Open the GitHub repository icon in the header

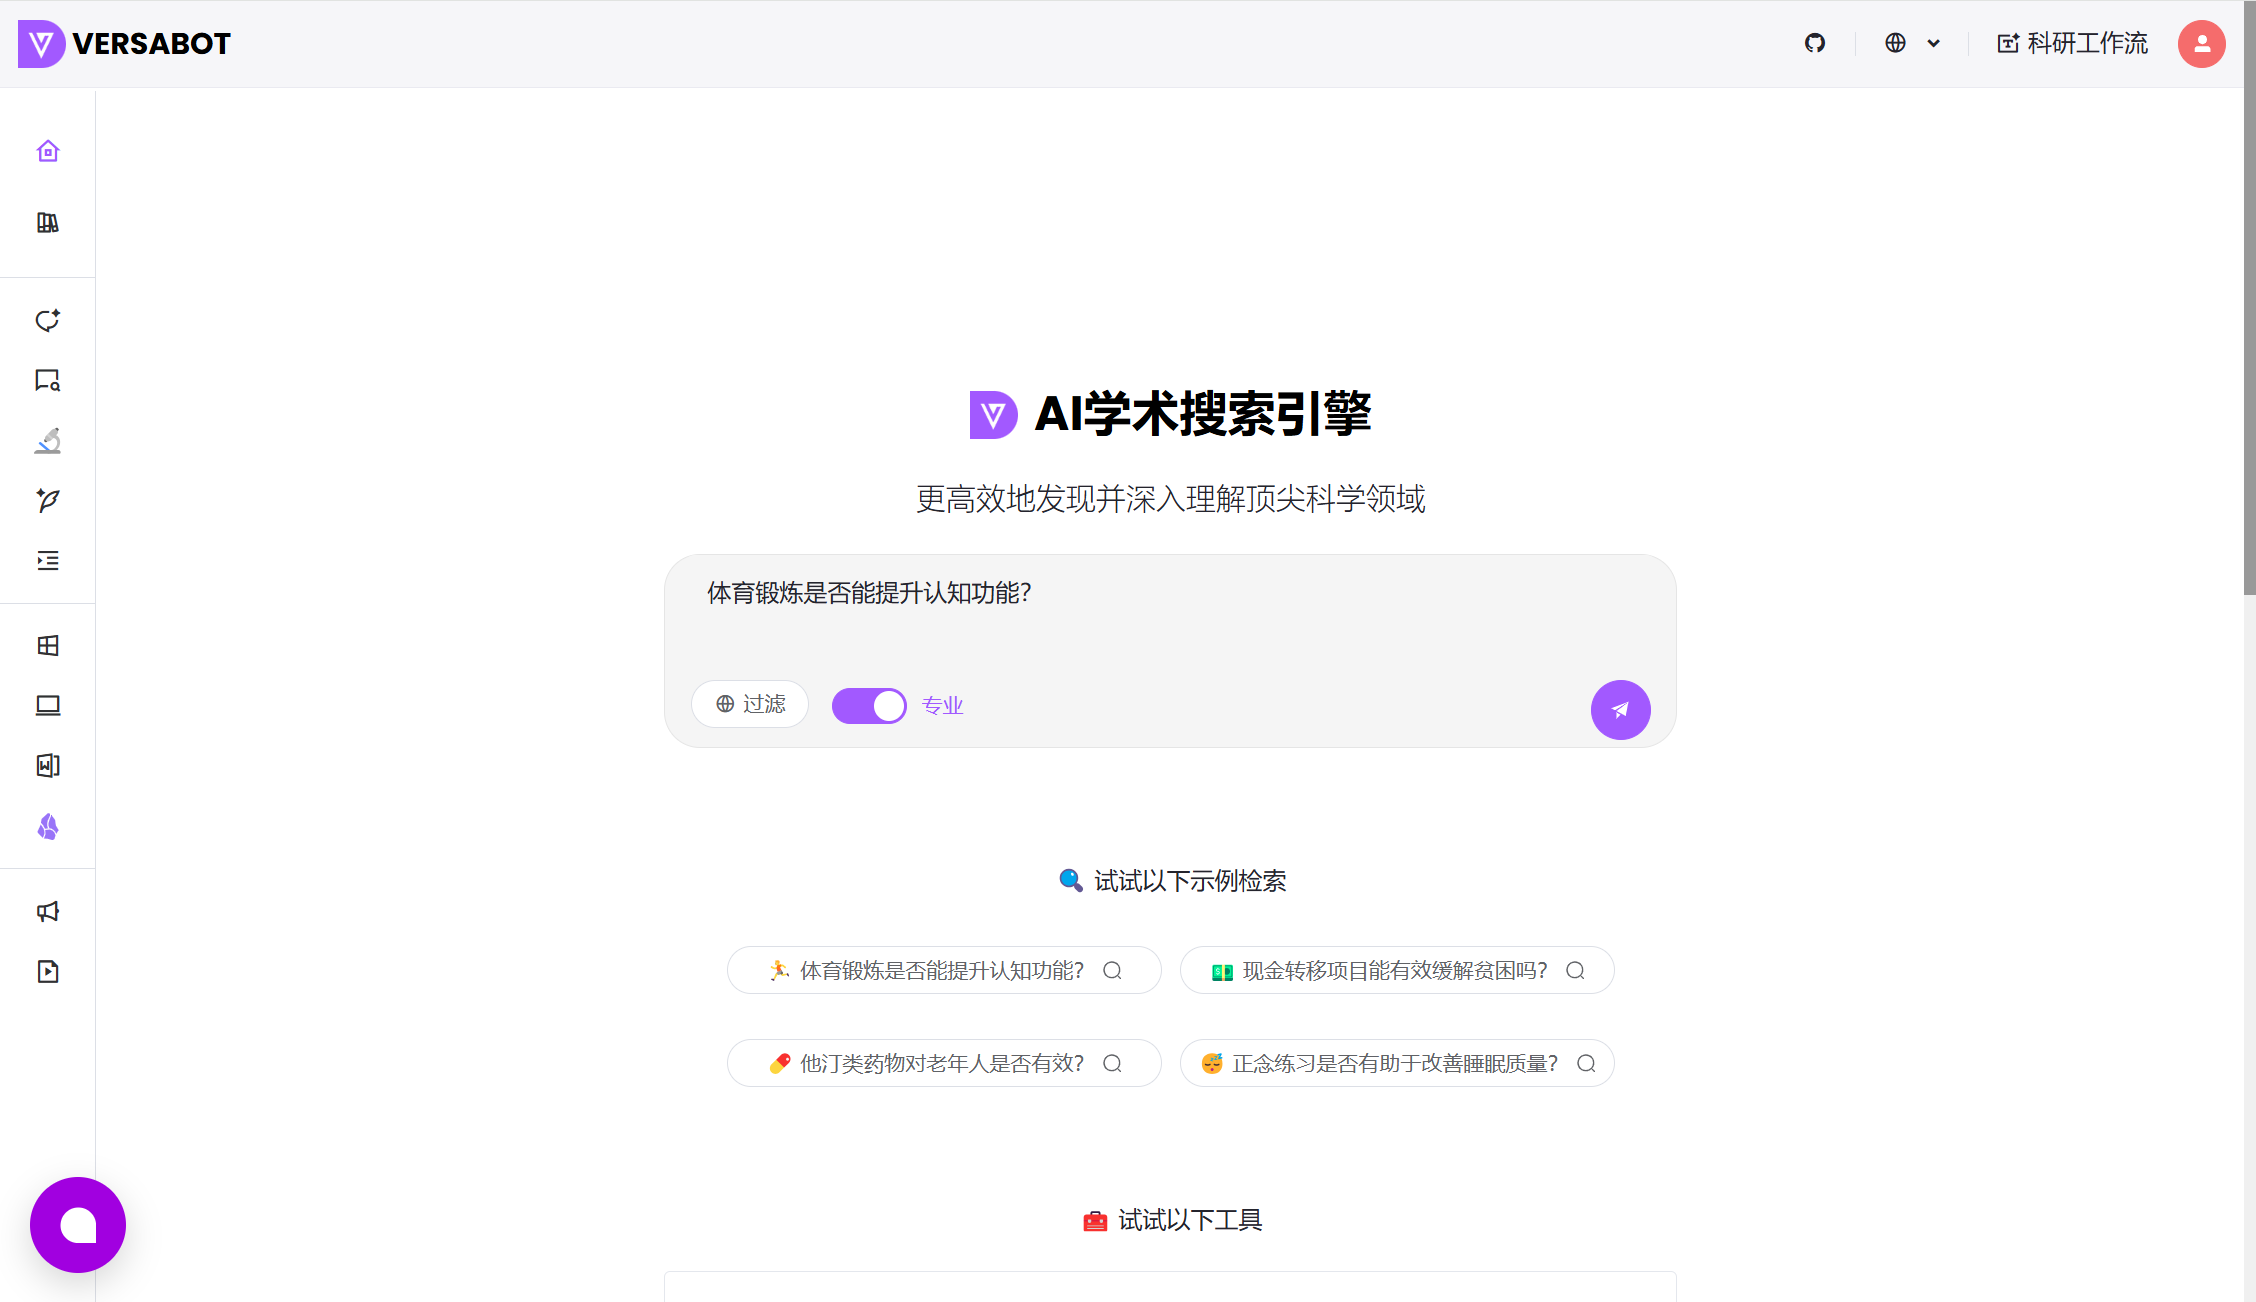click(1815, 43)
